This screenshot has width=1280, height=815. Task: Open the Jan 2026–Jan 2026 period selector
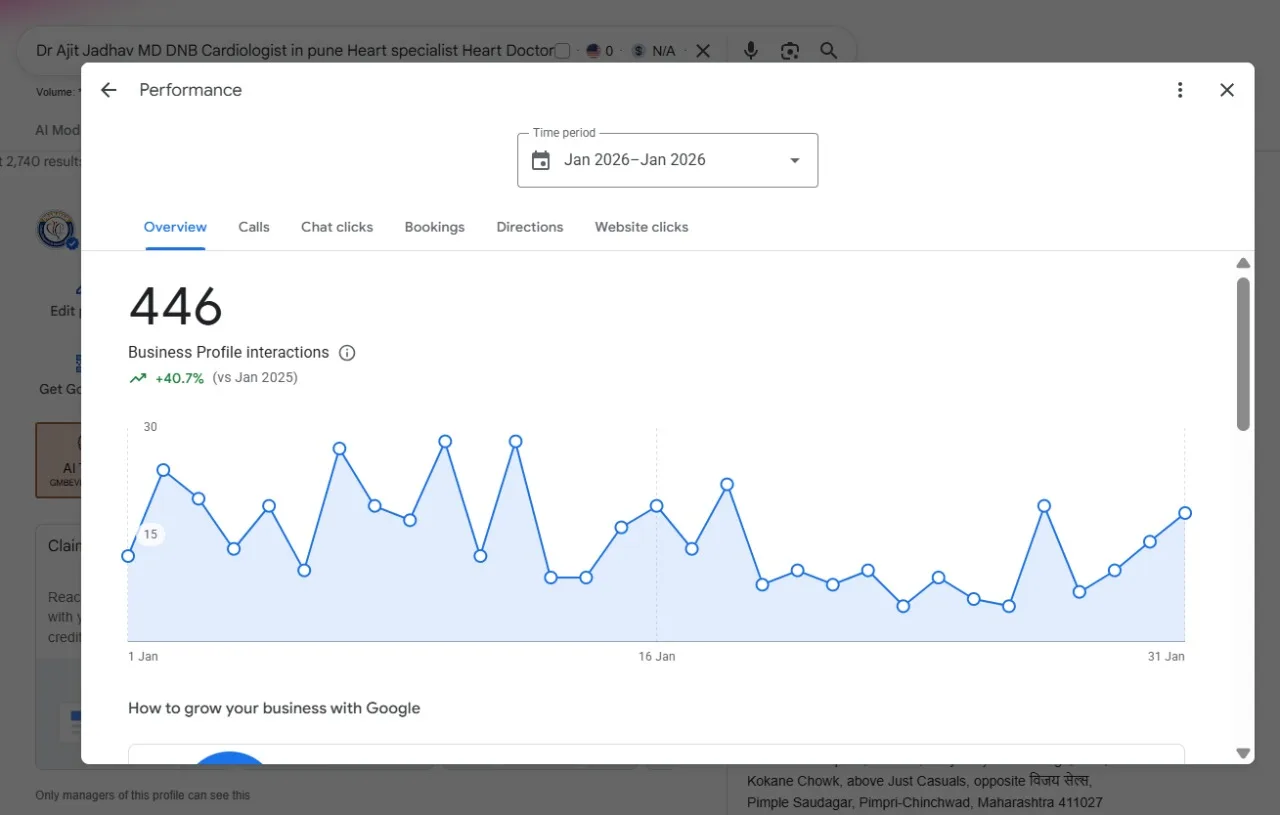pos(667,160)
